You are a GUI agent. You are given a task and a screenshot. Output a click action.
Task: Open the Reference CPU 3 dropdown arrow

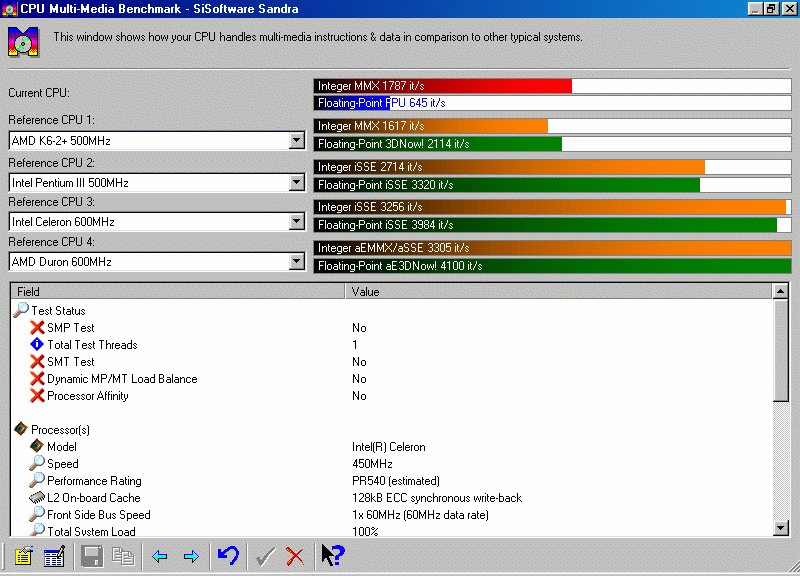point(296,221)
